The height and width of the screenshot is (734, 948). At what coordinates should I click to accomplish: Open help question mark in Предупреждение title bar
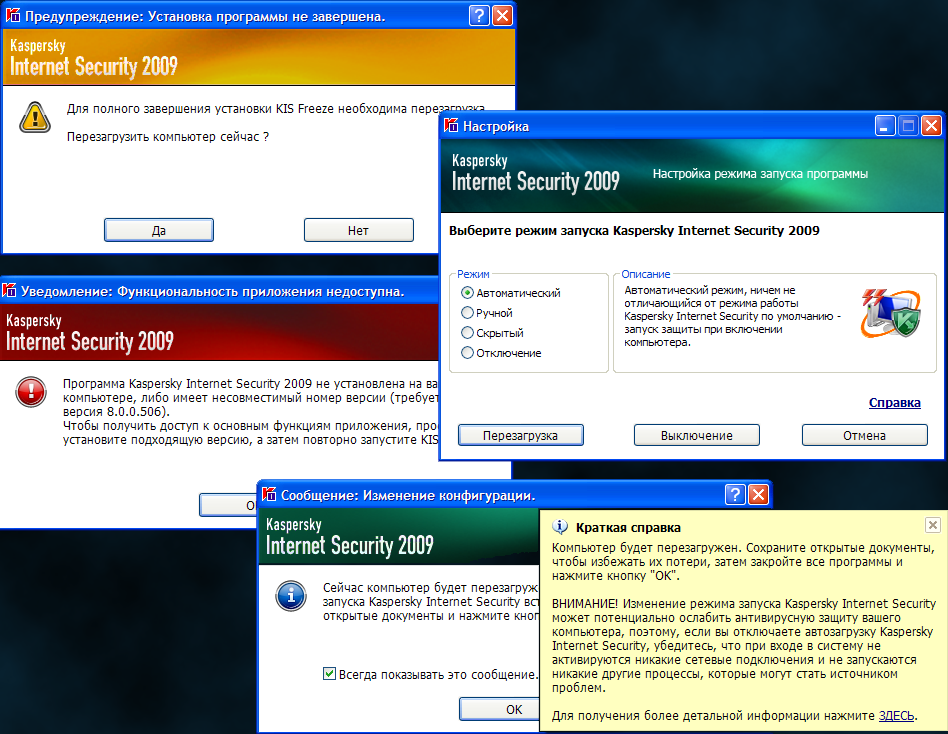pyautogui.click(x=479, y=15)
